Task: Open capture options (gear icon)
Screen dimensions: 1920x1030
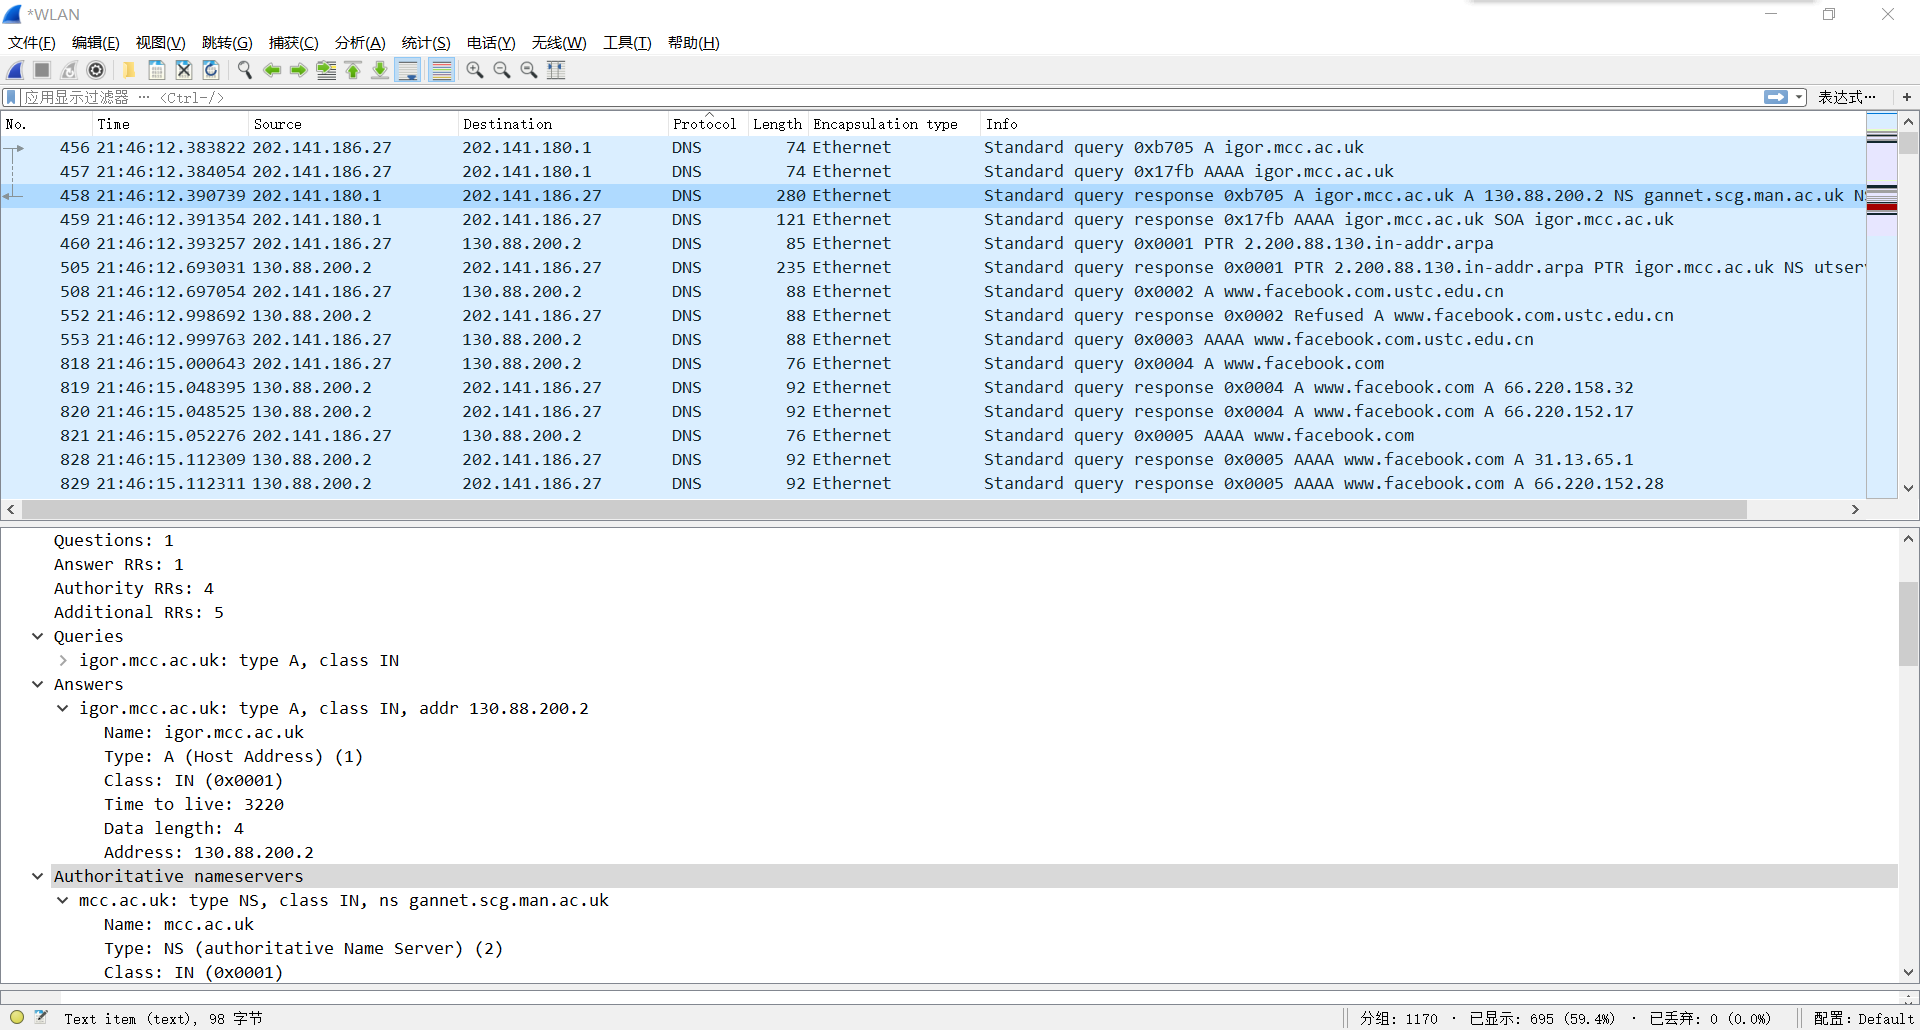Action: (x=96, y=70)
